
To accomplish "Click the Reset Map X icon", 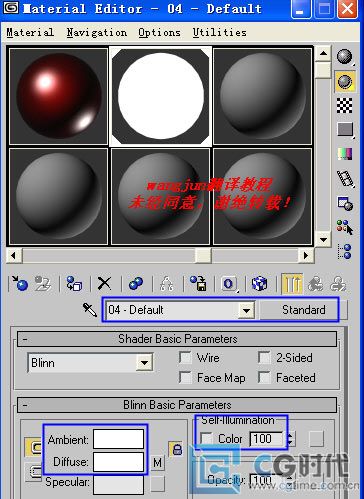I will pyautogui.click(x=105, y=284).
